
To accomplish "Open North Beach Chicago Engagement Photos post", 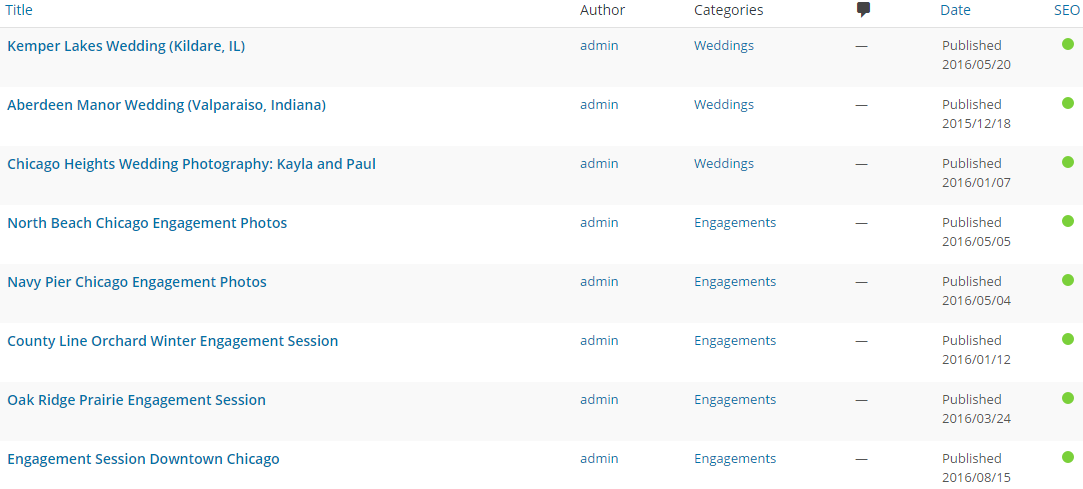I will tap(147, 223).
